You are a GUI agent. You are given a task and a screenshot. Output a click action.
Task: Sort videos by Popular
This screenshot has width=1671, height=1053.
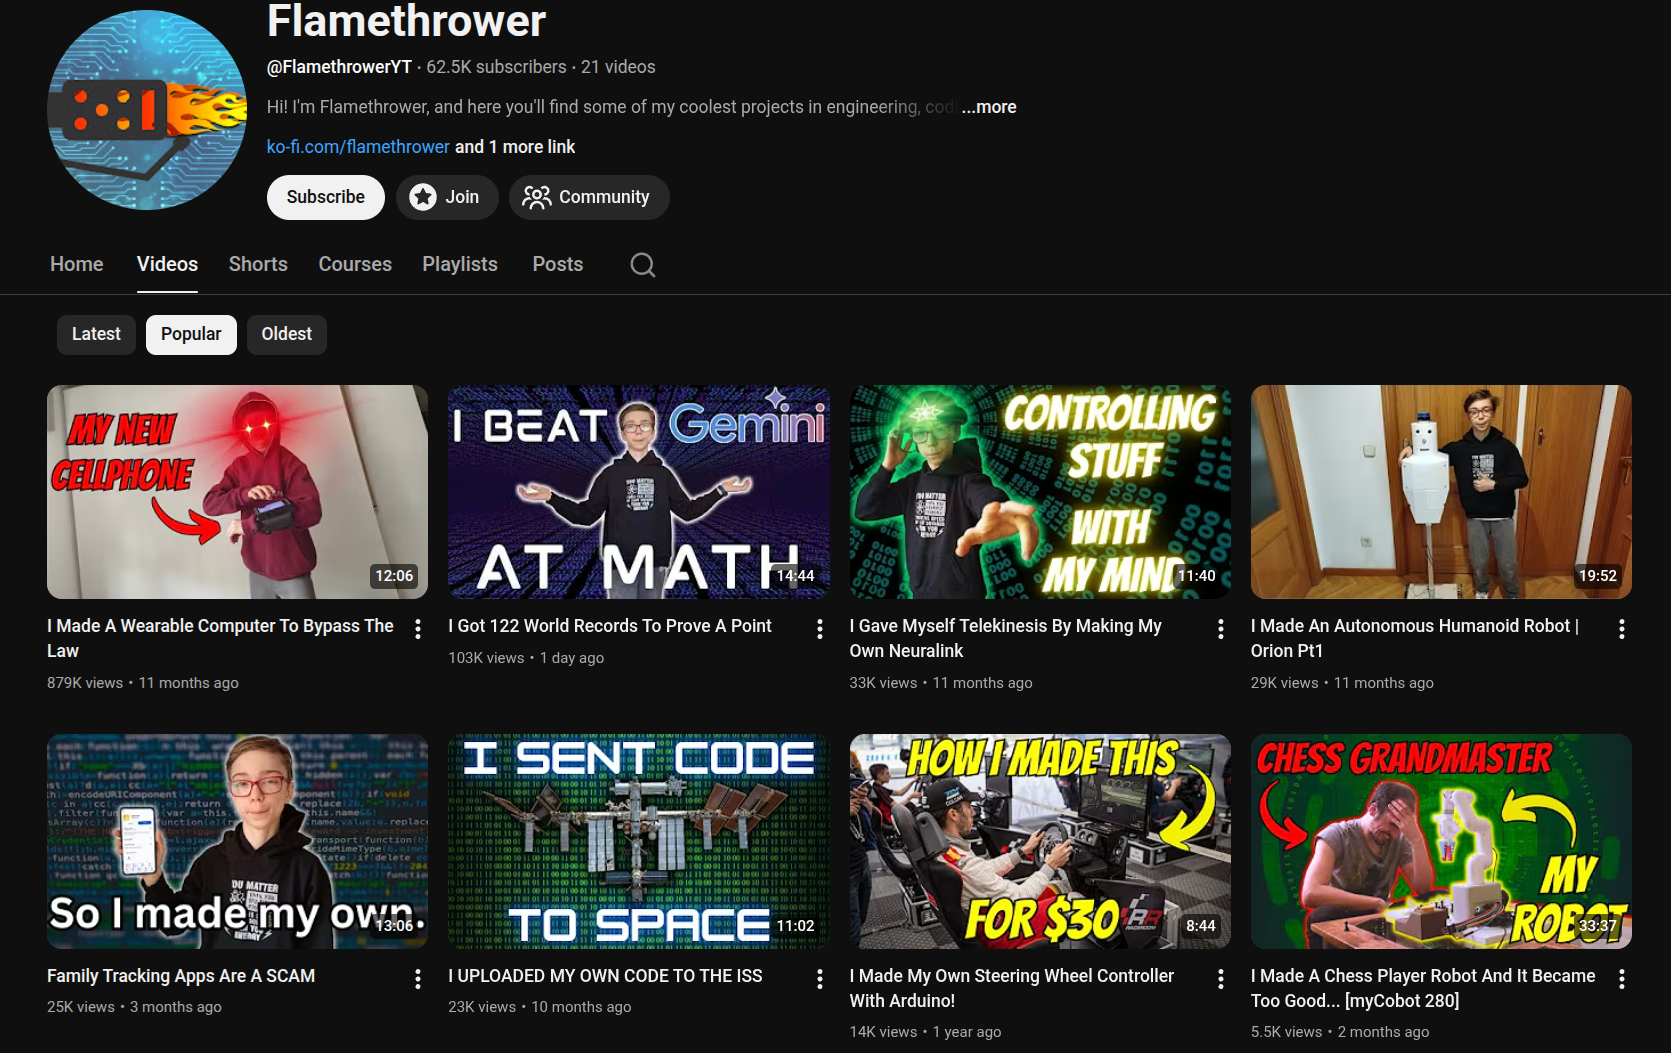click(191, 334)
